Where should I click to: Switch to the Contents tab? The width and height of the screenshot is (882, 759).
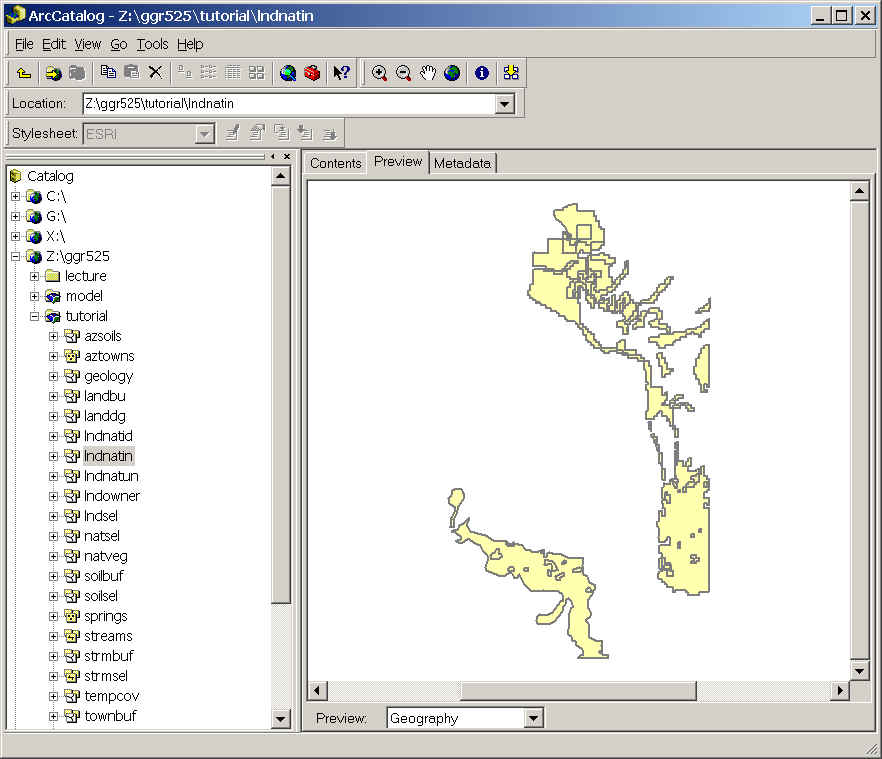coord(335,163)
